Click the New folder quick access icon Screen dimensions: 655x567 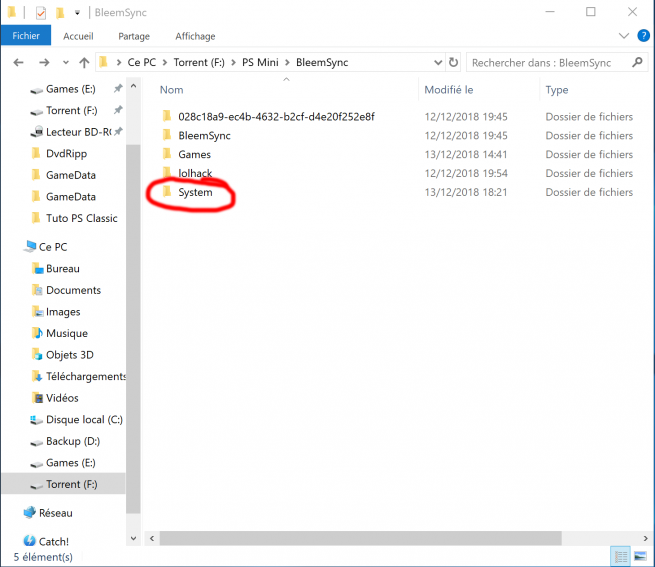tap(60, 13)
